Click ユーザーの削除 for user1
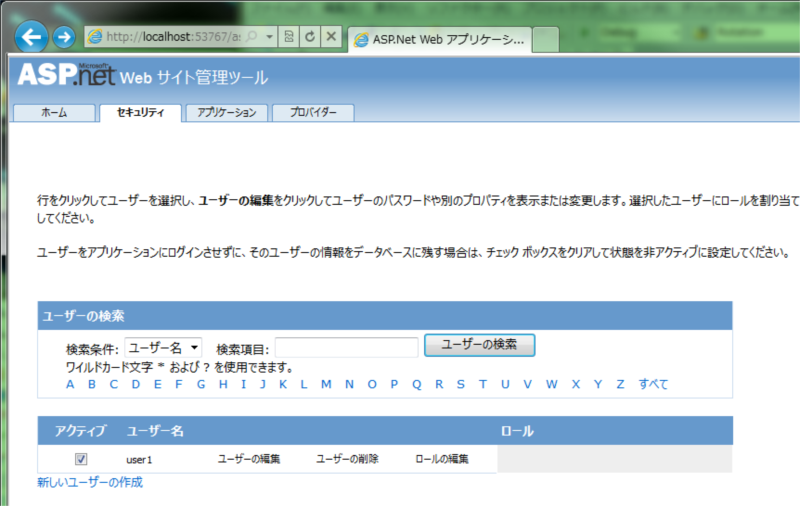800x506 pixels. [347, 459]
